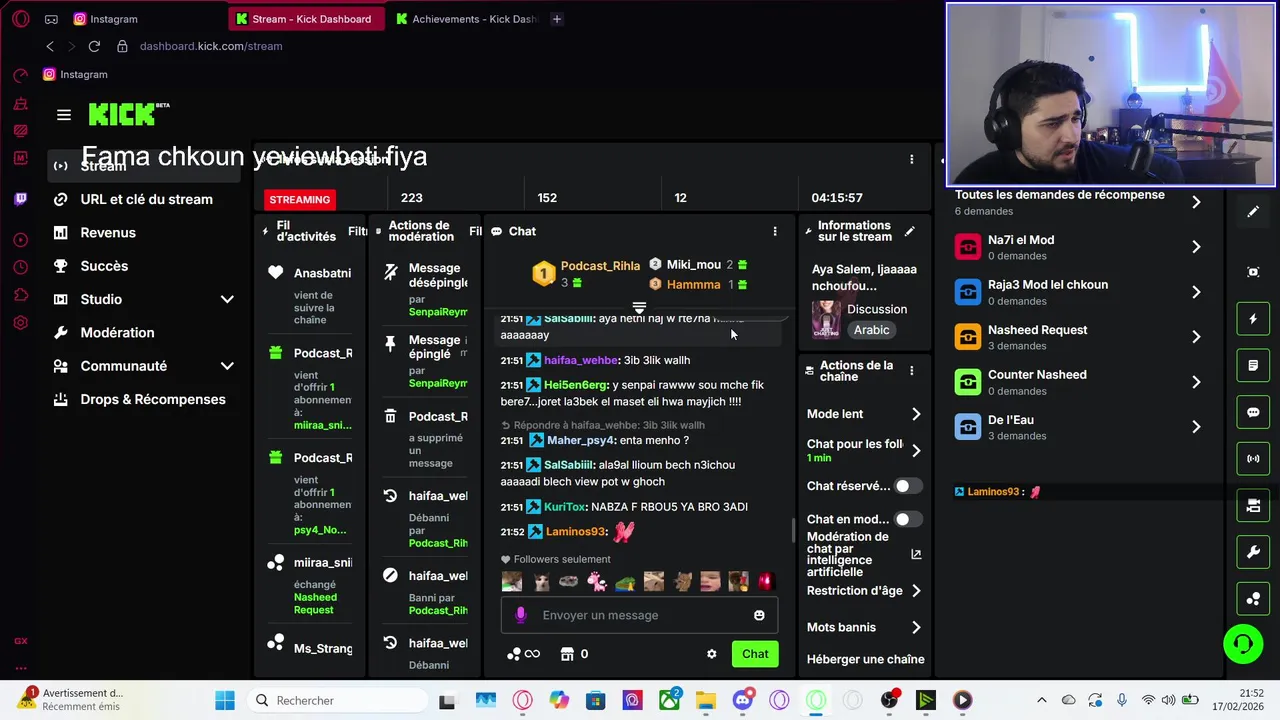The image size is (1280, 720).
Task: Open Nasheed Request reward requests
Action: click(x=1080, y=337)
